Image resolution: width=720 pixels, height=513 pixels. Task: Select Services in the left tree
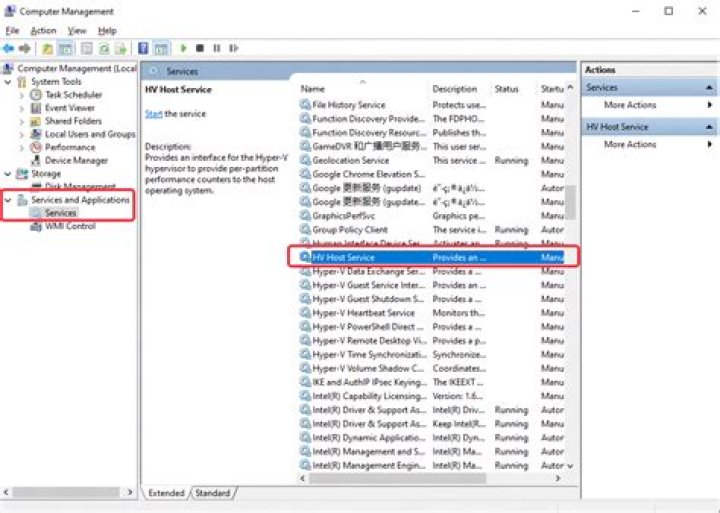[61, 213]
